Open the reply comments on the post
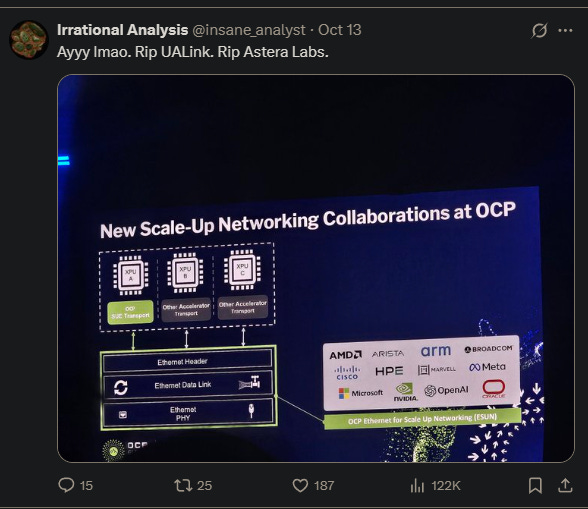This screenshot has height=509, width=588. (x=66, y=485)
